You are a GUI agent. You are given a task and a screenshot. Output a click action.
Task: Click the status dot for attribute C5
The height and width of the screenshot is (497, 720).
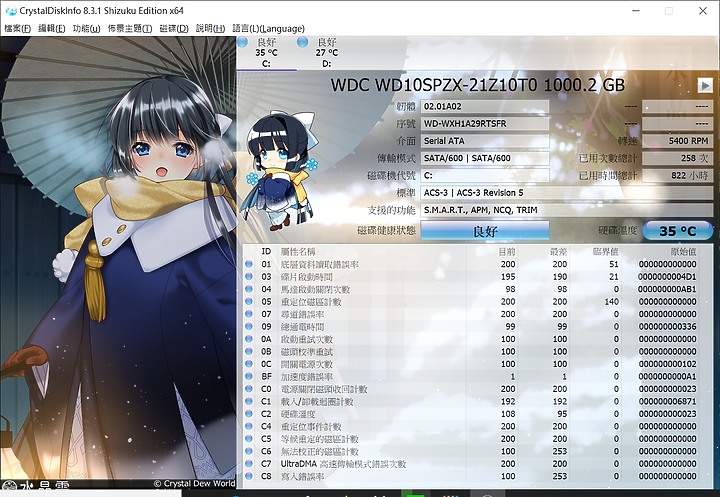[x=249, y=439]
